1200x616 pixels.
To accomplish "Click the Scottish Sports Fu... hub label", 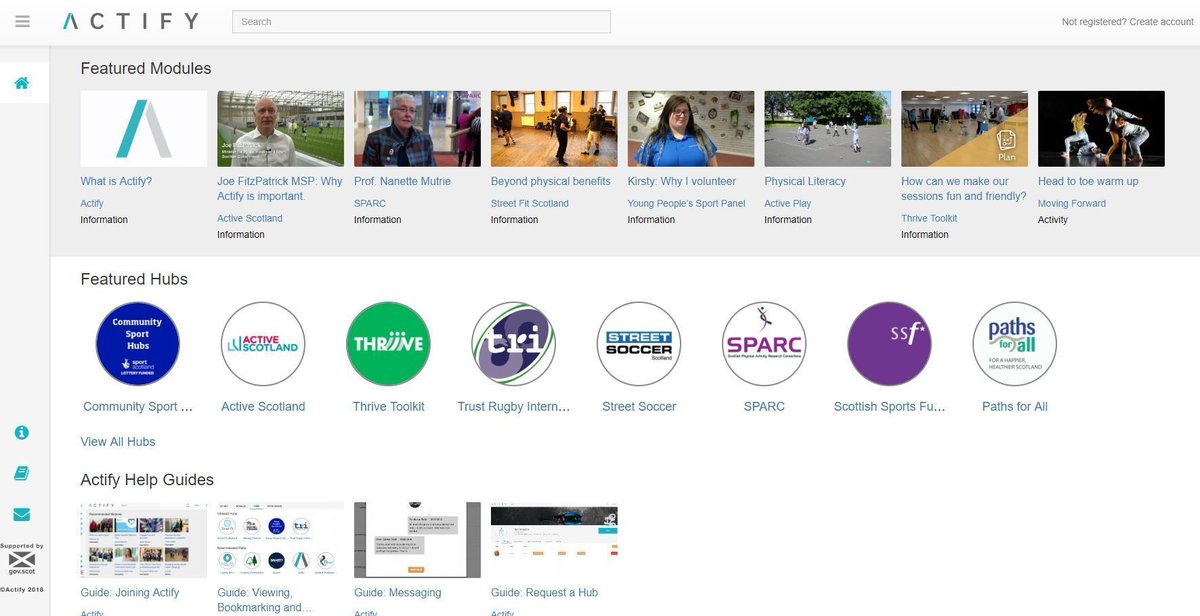I will pos(889,407).
